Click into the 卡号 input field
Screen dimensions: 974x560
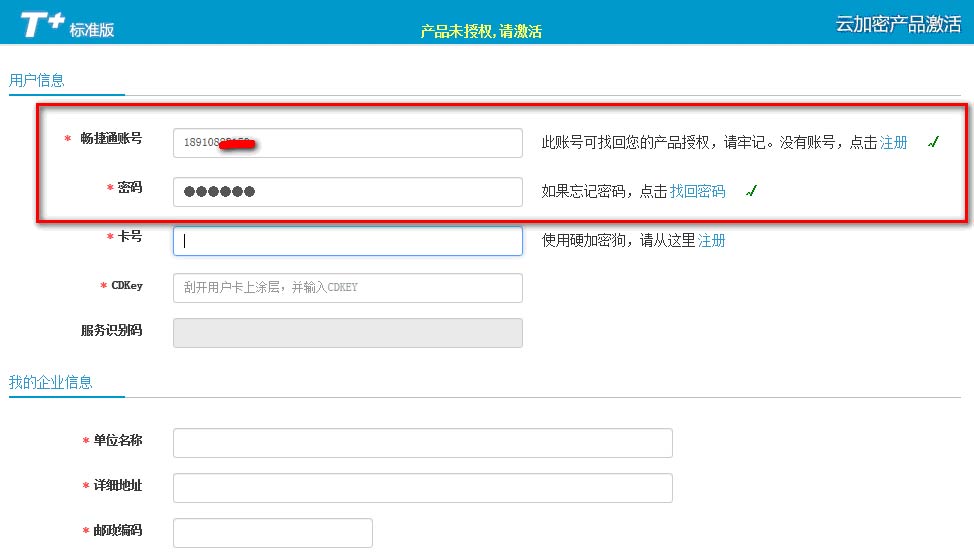point(348,241)
